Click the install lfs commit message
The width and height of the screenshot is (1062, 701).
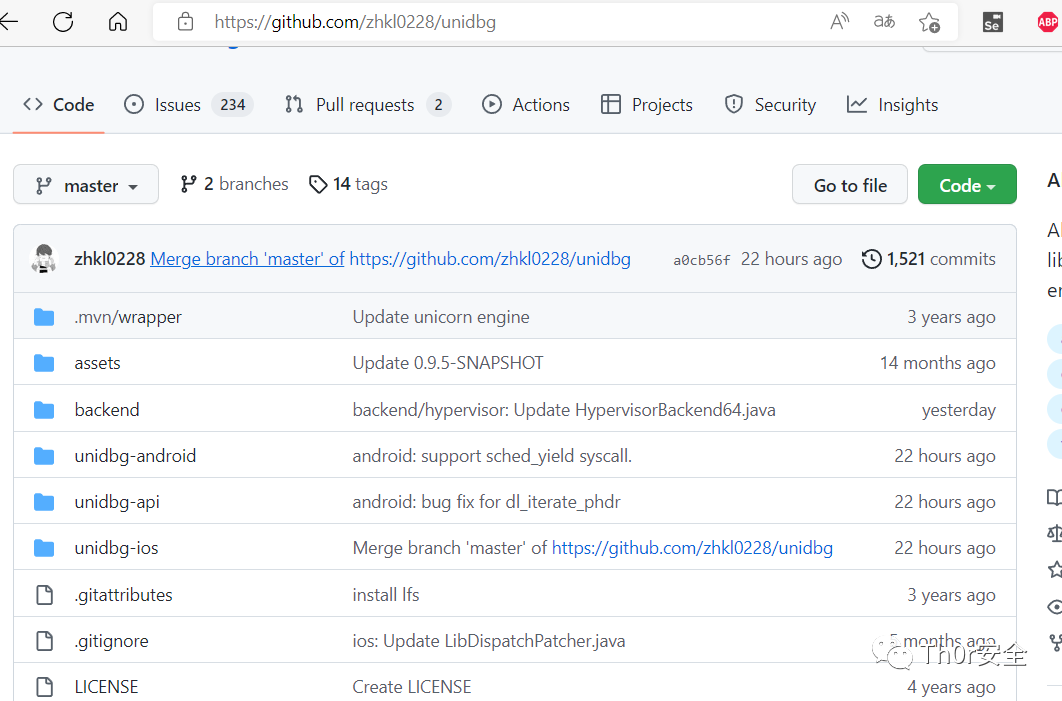[x=386, y=595]
